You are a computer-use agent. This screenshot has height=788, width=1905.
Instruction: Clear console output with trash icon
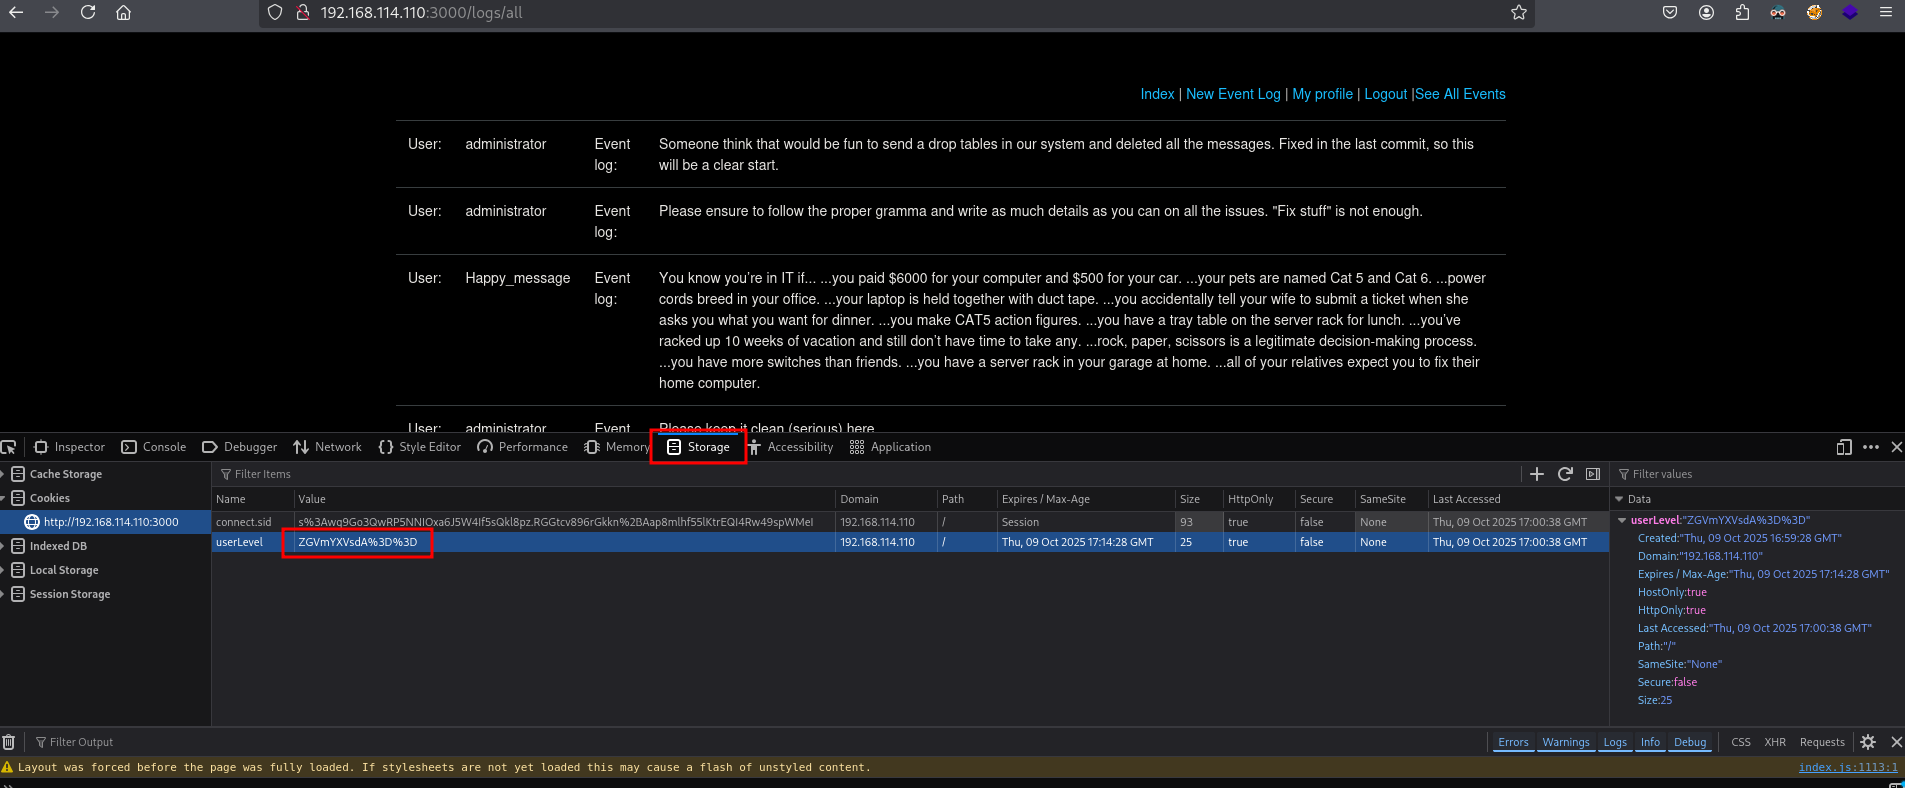[9, 742]
